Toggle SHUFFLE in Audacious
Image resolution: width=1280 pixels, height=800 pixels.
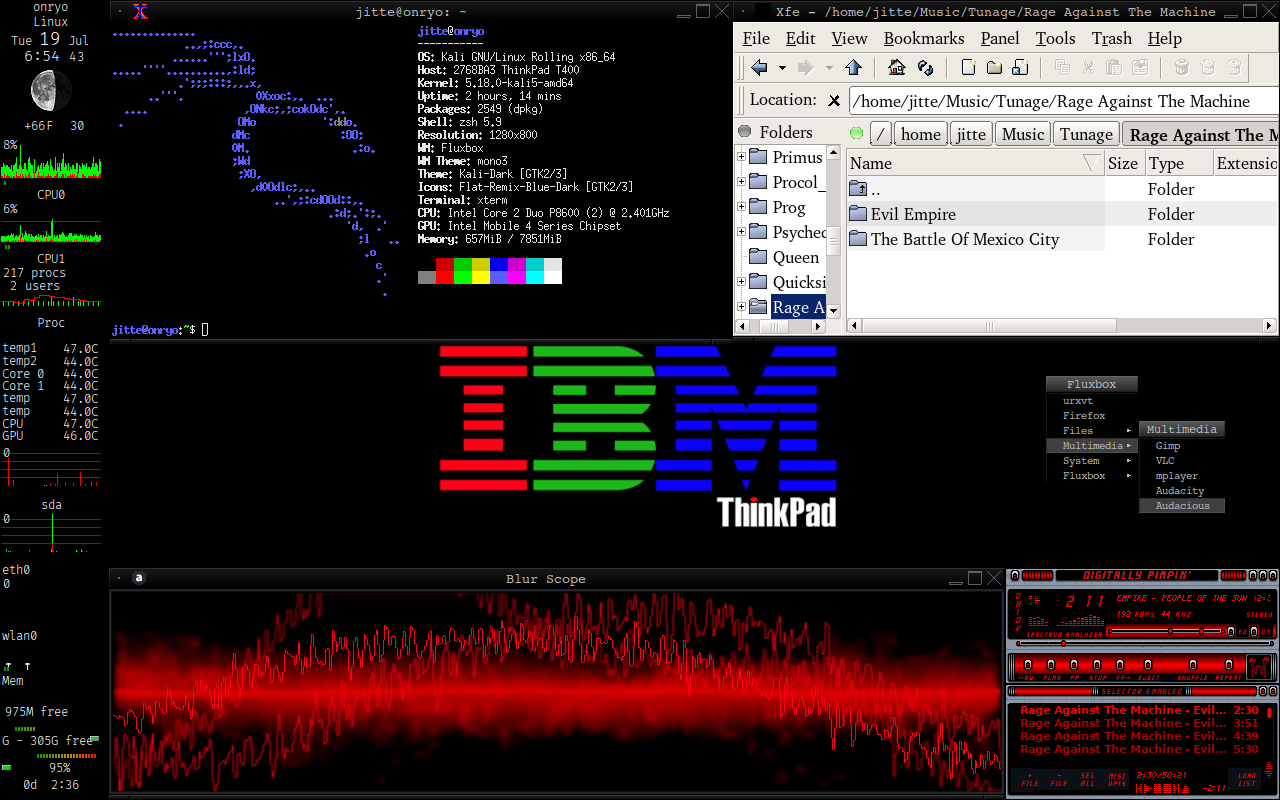click(1193, 664)
